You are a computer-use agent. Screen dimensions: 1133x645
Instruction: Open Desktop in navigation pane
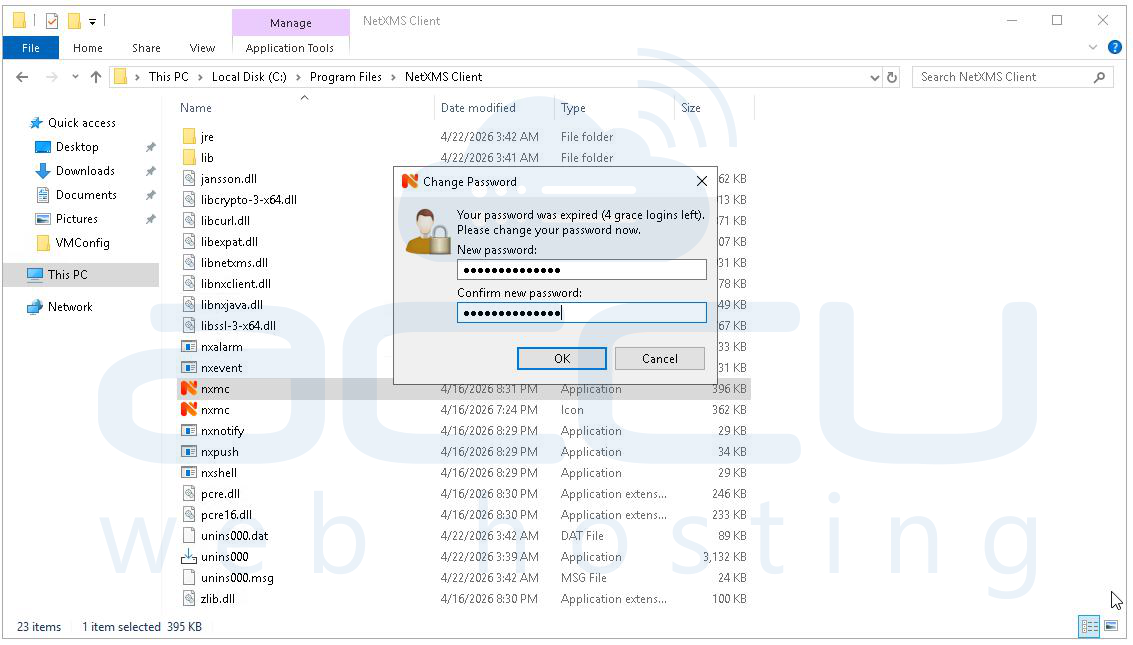point(77,147)
